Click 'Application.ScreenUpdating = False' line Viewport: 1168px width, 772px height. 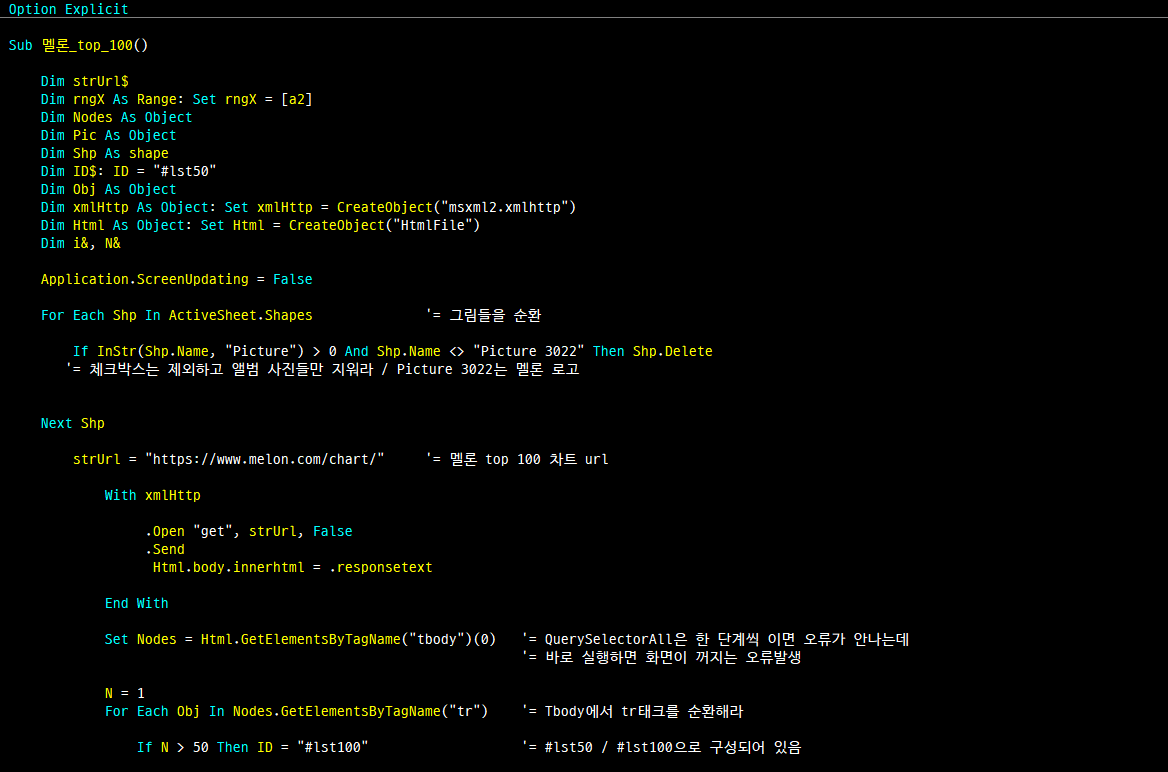(177, 279)
